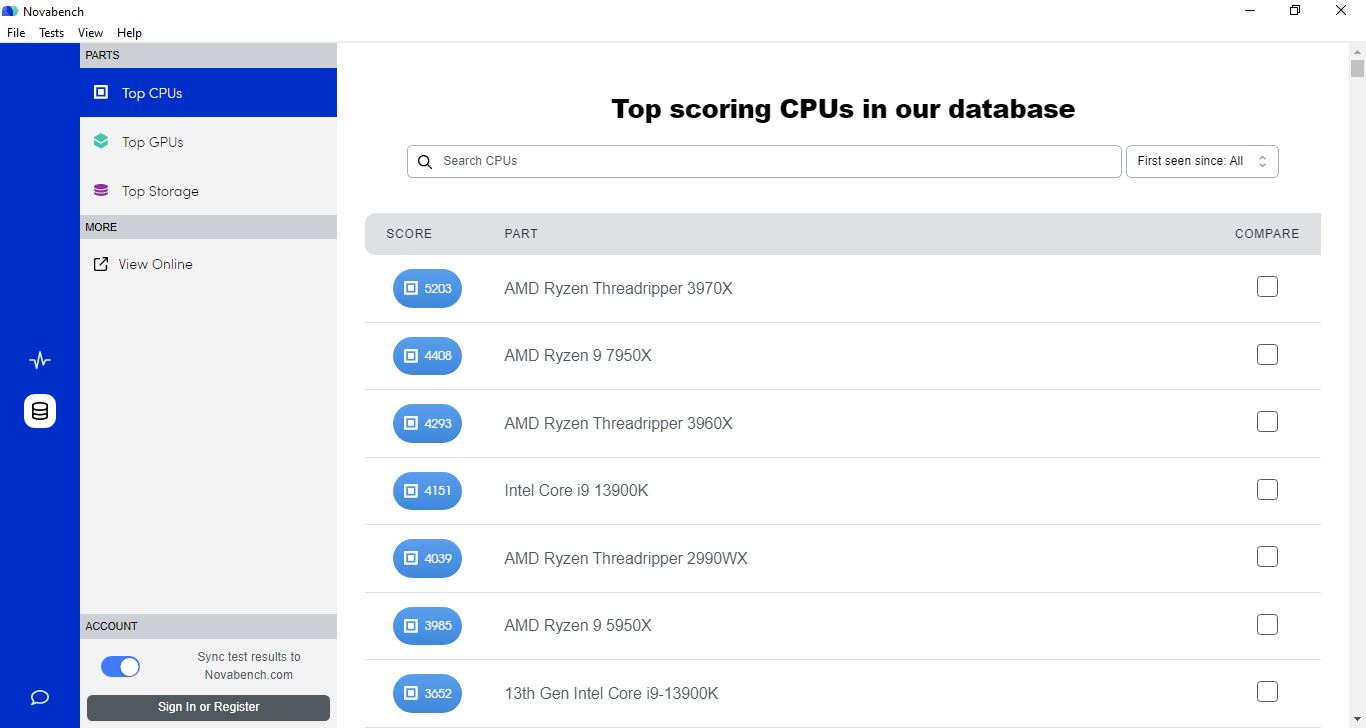1366x728 pixels.
Task: Open the Help menu
Action: pos(129,33)
